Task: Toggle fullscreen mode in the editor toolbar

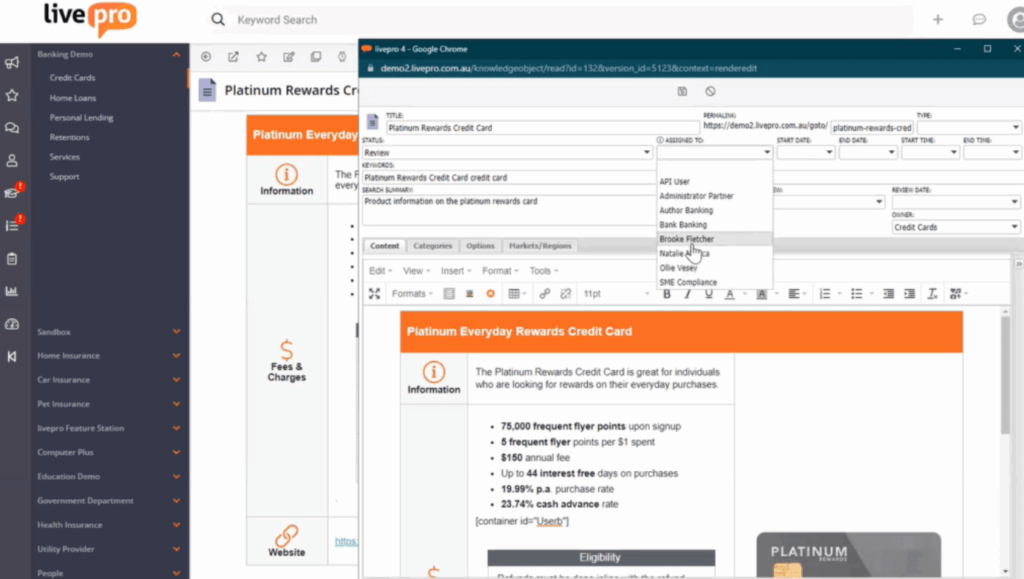Action: [375, 294]
